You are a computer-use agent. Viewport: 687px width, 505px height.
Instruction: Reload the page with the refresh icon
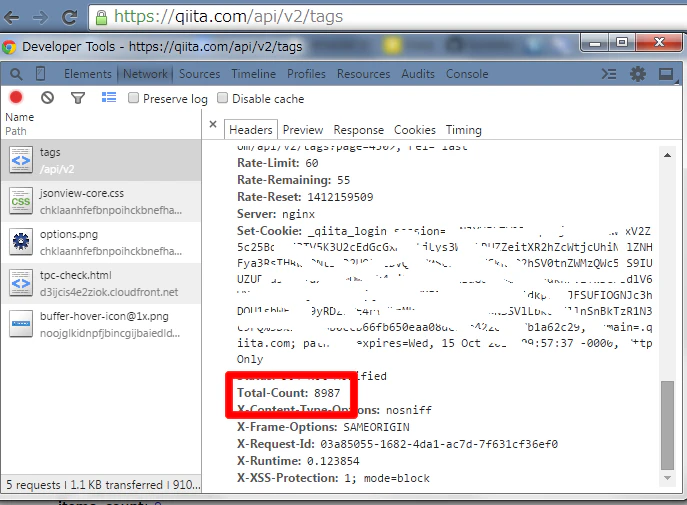pyautogui.click(x=69, y=17)
